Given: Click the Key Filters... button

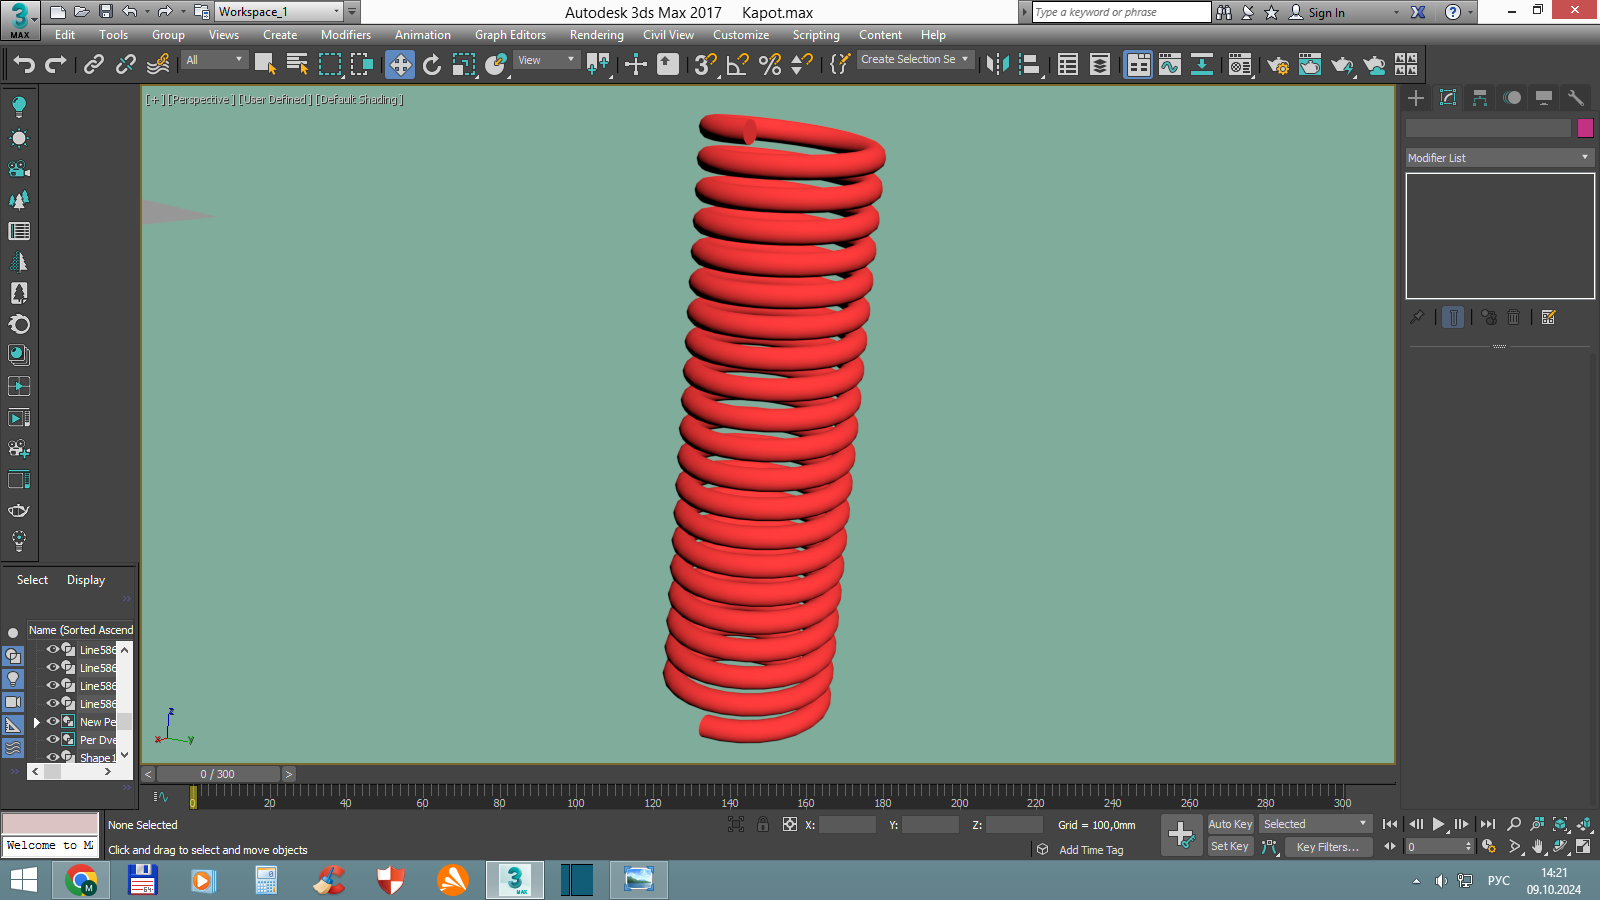Looking at the screenshot, I should pos(1328,847).
